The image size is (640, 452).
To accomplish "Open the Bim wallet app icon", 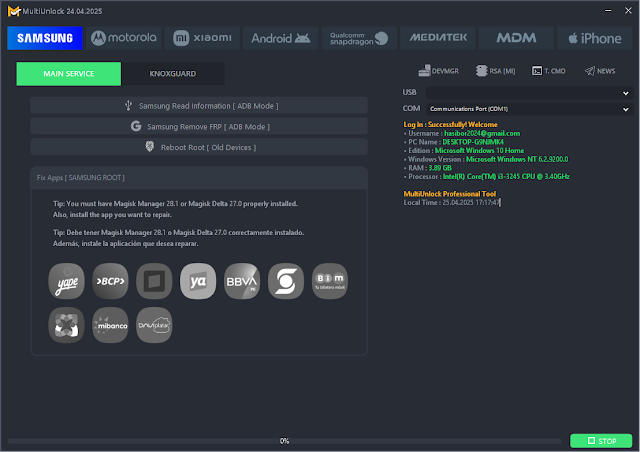I will tap(330, 281).
